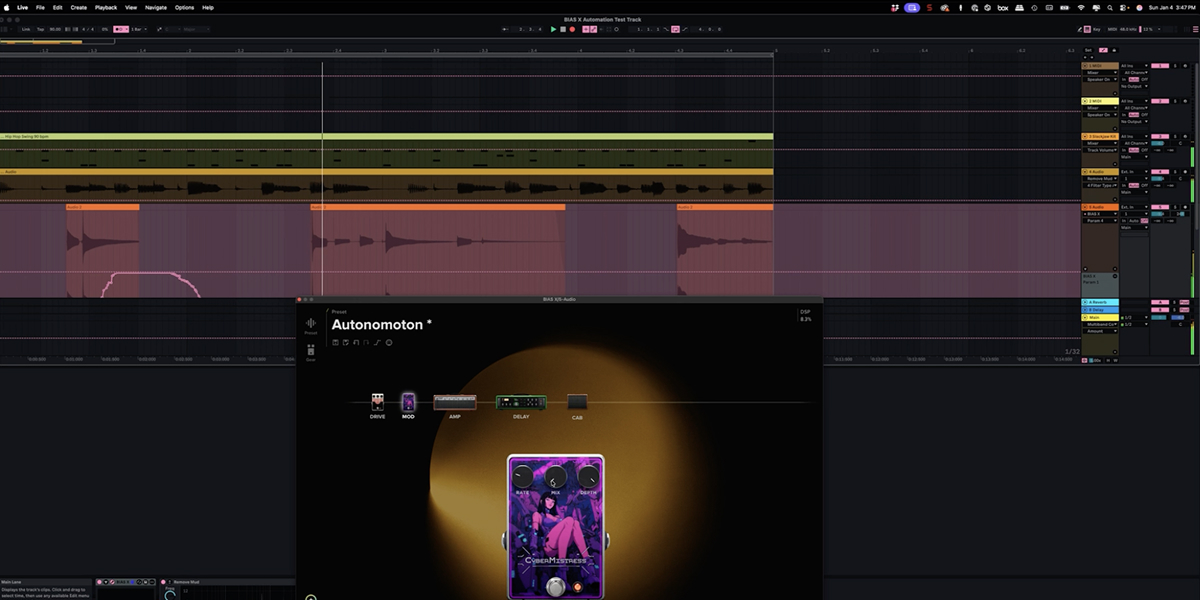Open the Preset panel in BIAS X
The width and height of the screenshot is (1200, 600).
point(311,324)
